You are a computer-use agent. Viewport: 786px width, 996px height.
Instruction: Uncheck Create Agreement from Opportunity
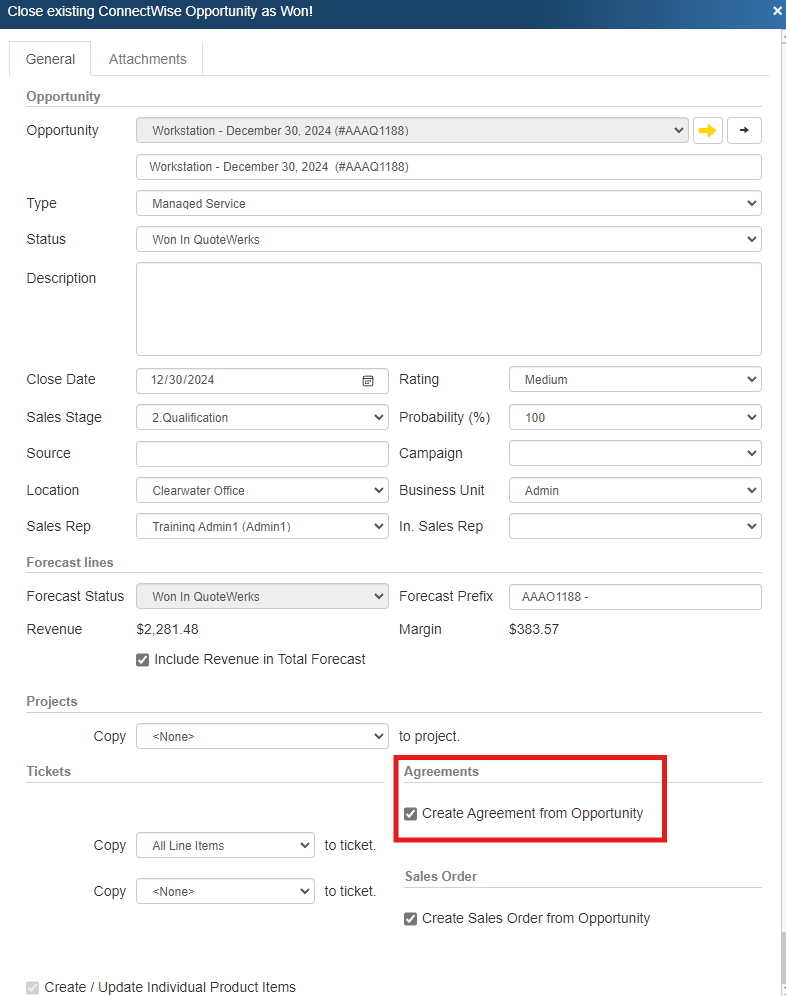(410, 814)
